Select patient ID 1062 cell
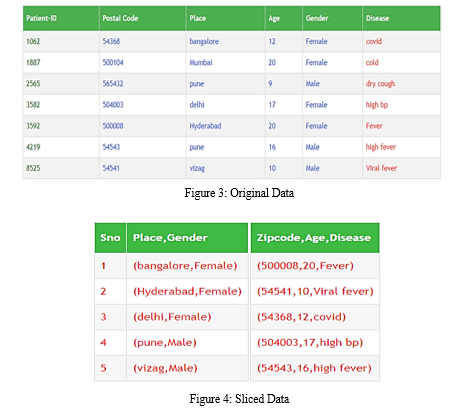Screen dimensions: 473x417 (x=61, y=41)
